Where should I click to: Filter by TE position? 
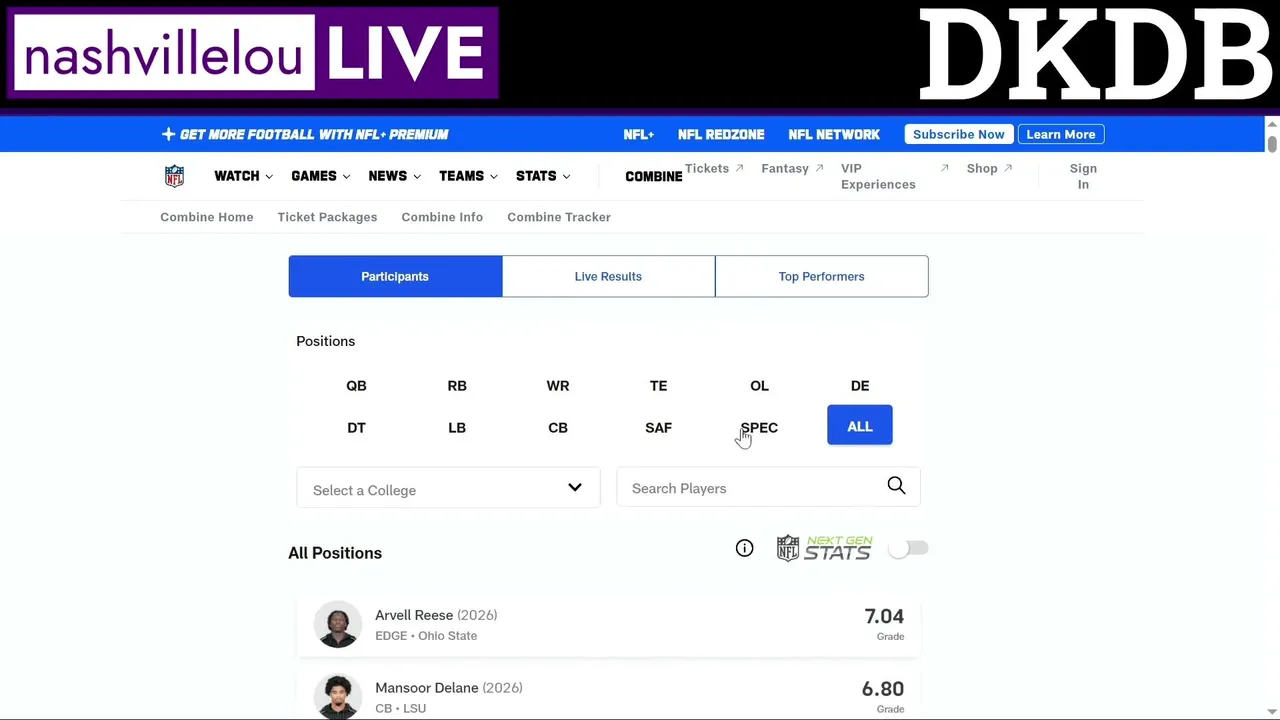point(658,385)
